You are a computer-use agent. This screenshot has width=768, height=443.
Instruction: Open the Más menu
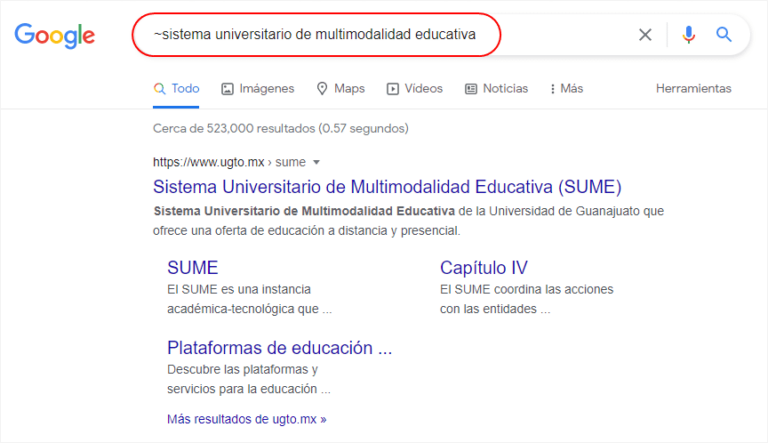566,89
